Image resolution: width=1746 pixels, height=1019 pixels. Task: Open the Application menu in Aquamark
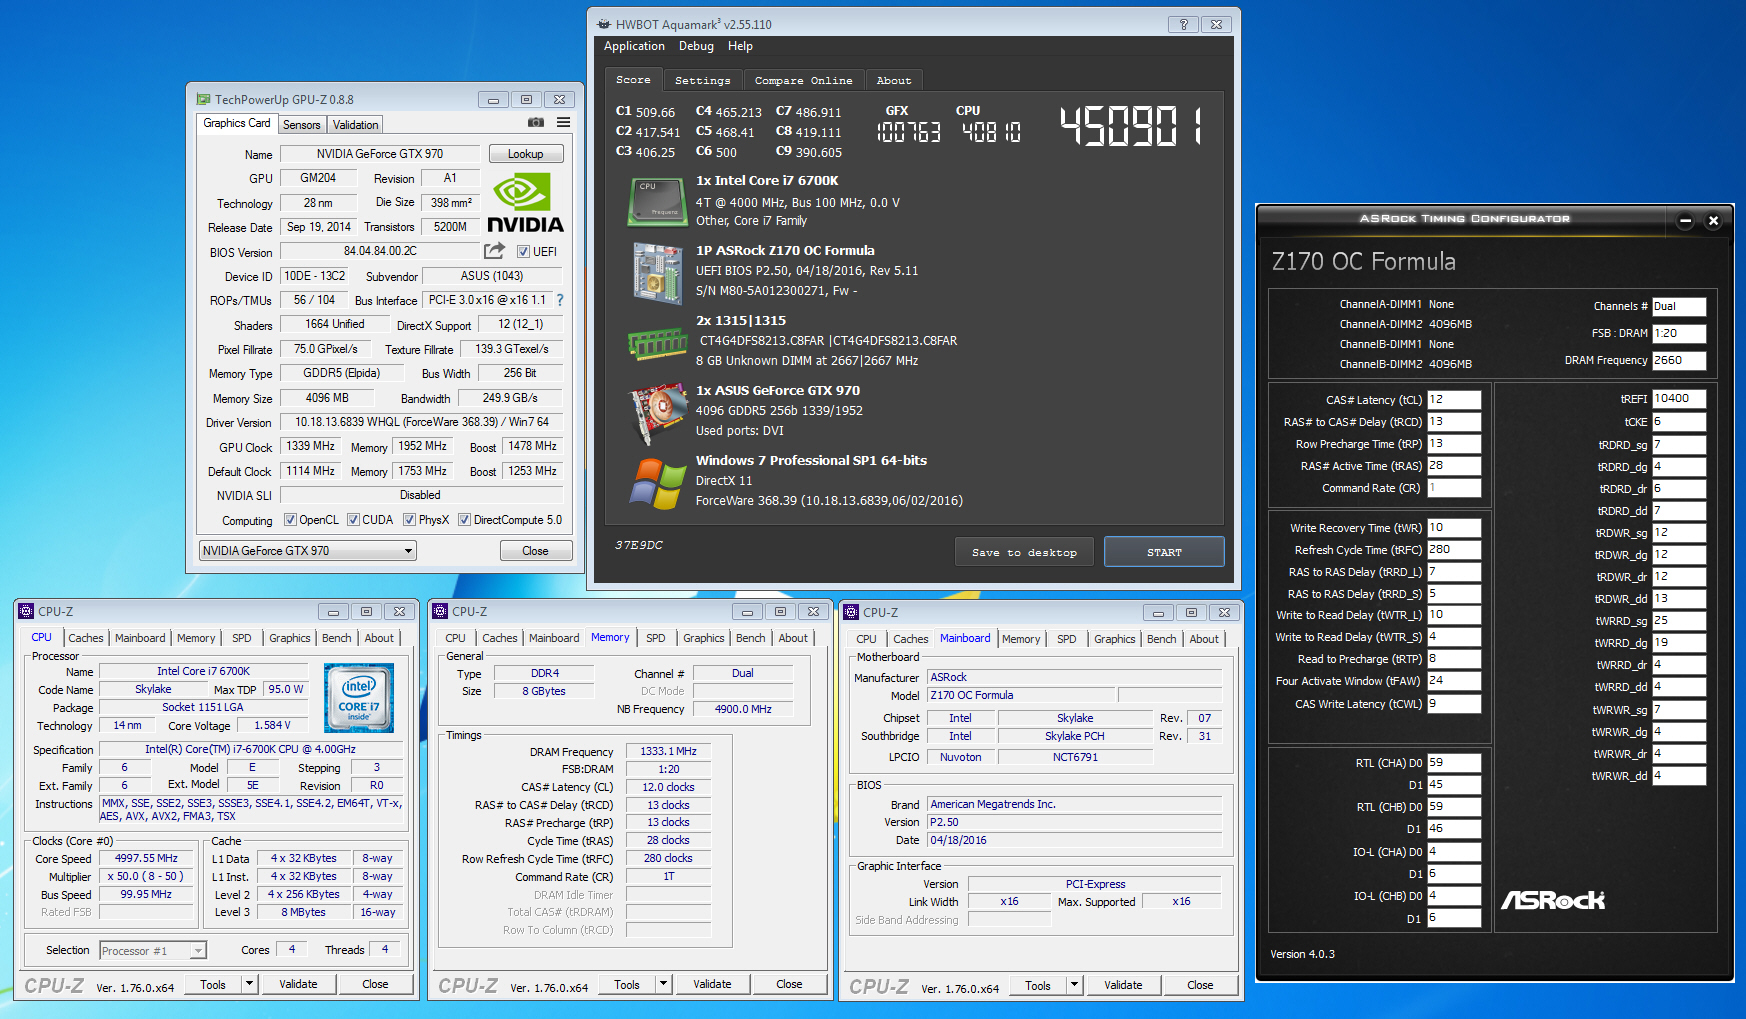tap(634, 46)
